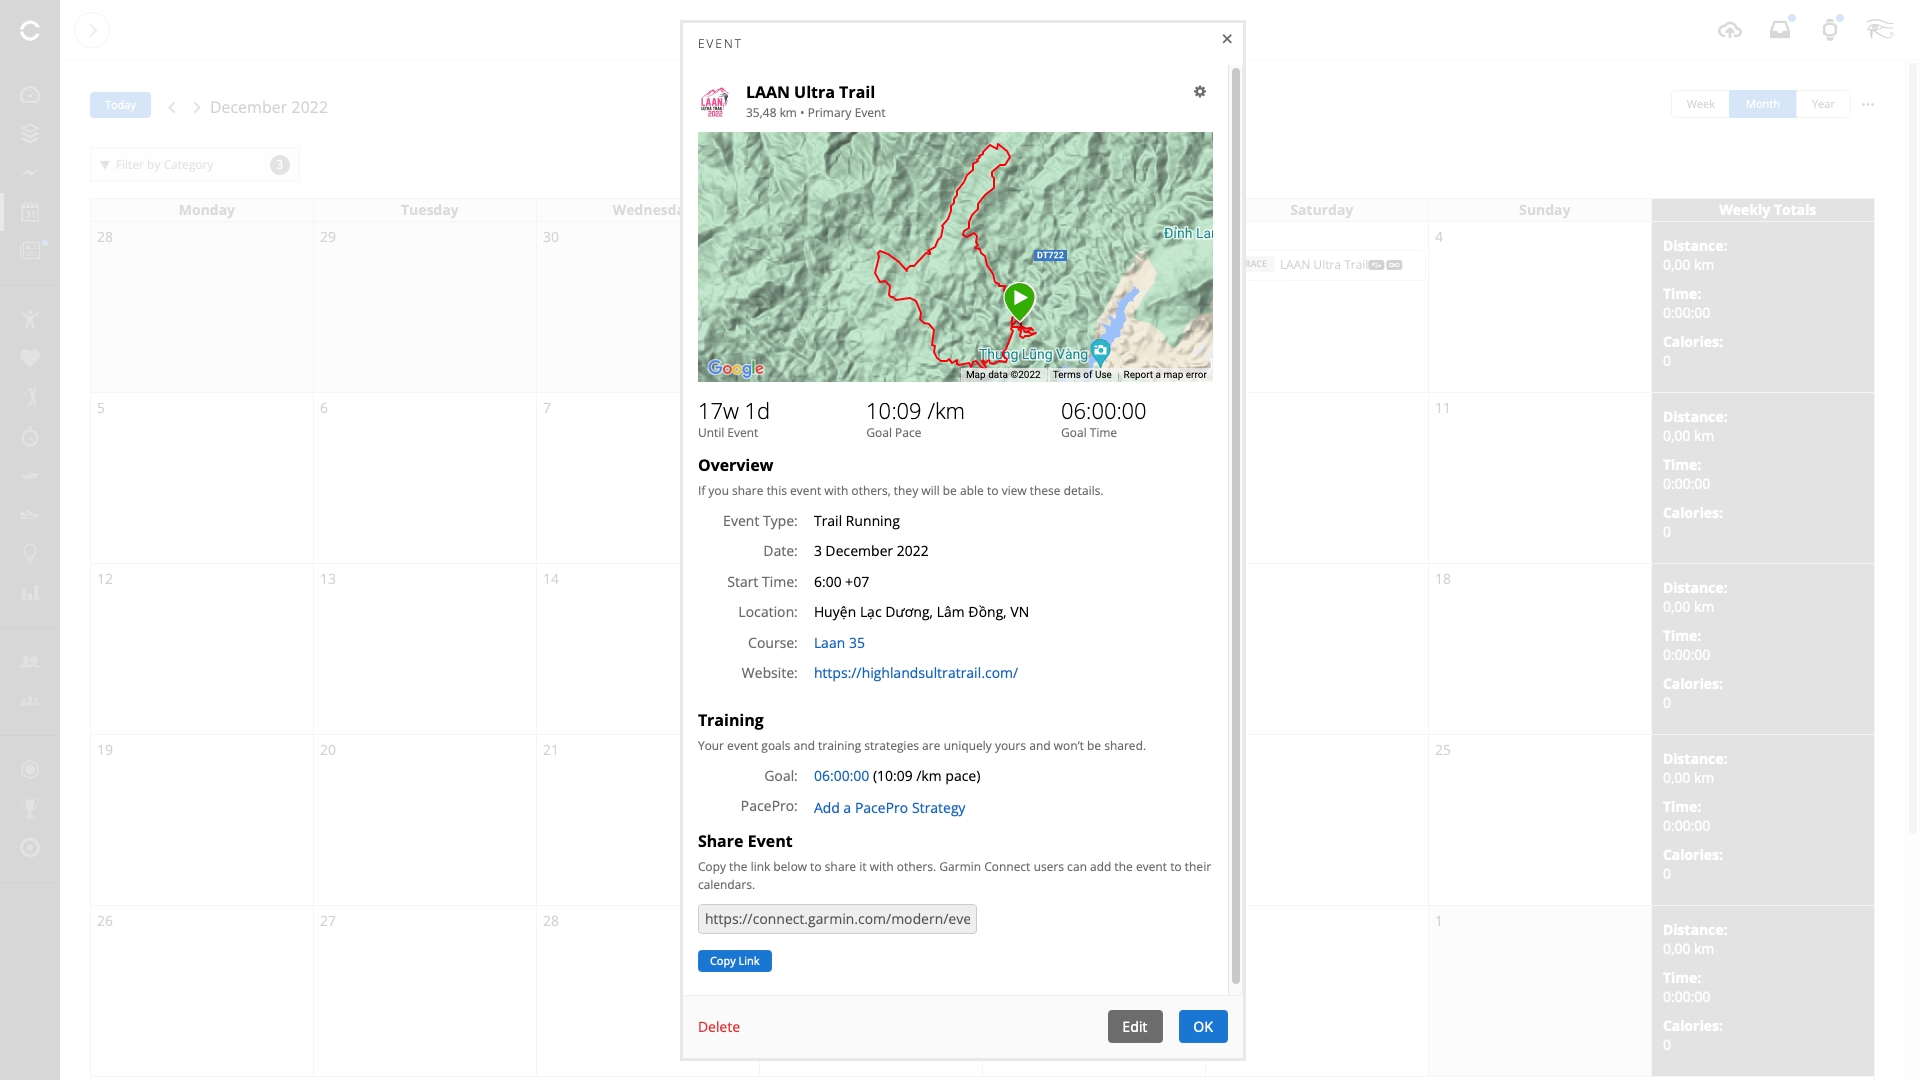The image size is (1920, 1080).
Task: Click the LAAN Ultra Trail event logo
Action: [715, 102]
